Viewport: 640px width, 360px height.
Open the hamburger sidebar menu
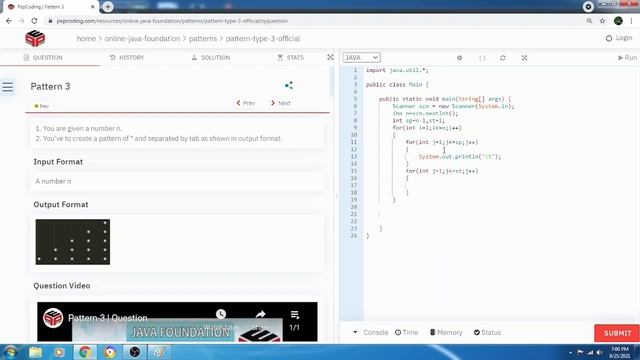[x=8, y=87]
